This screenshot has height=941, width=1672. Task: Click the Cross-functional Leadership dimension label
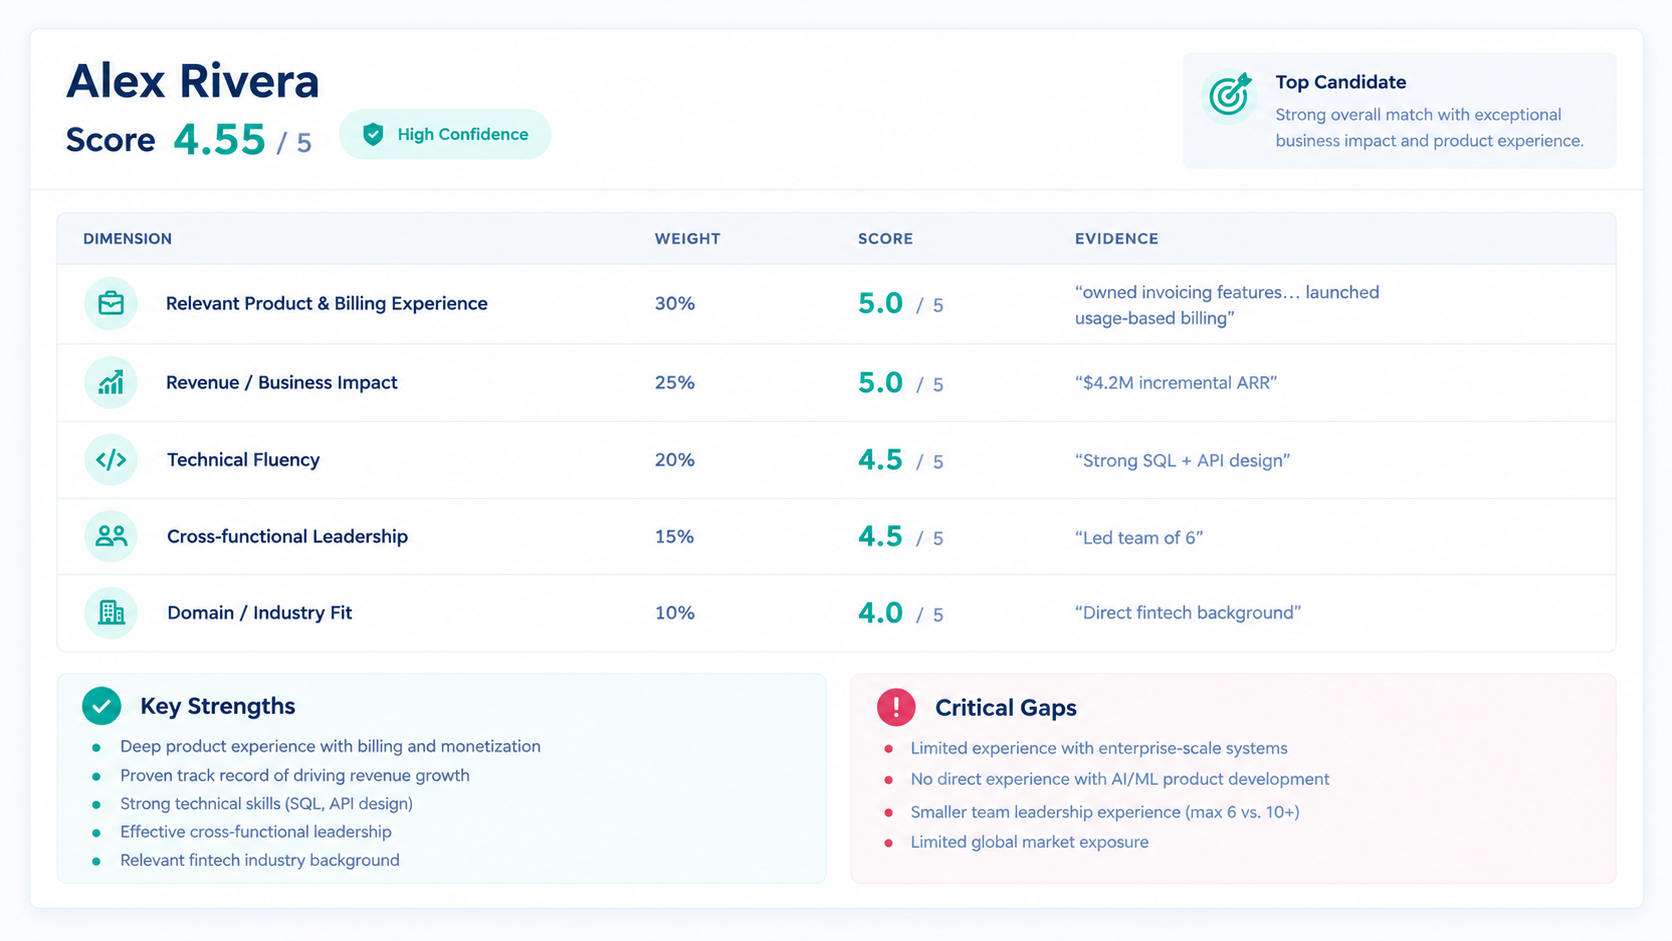pos(287,537)
